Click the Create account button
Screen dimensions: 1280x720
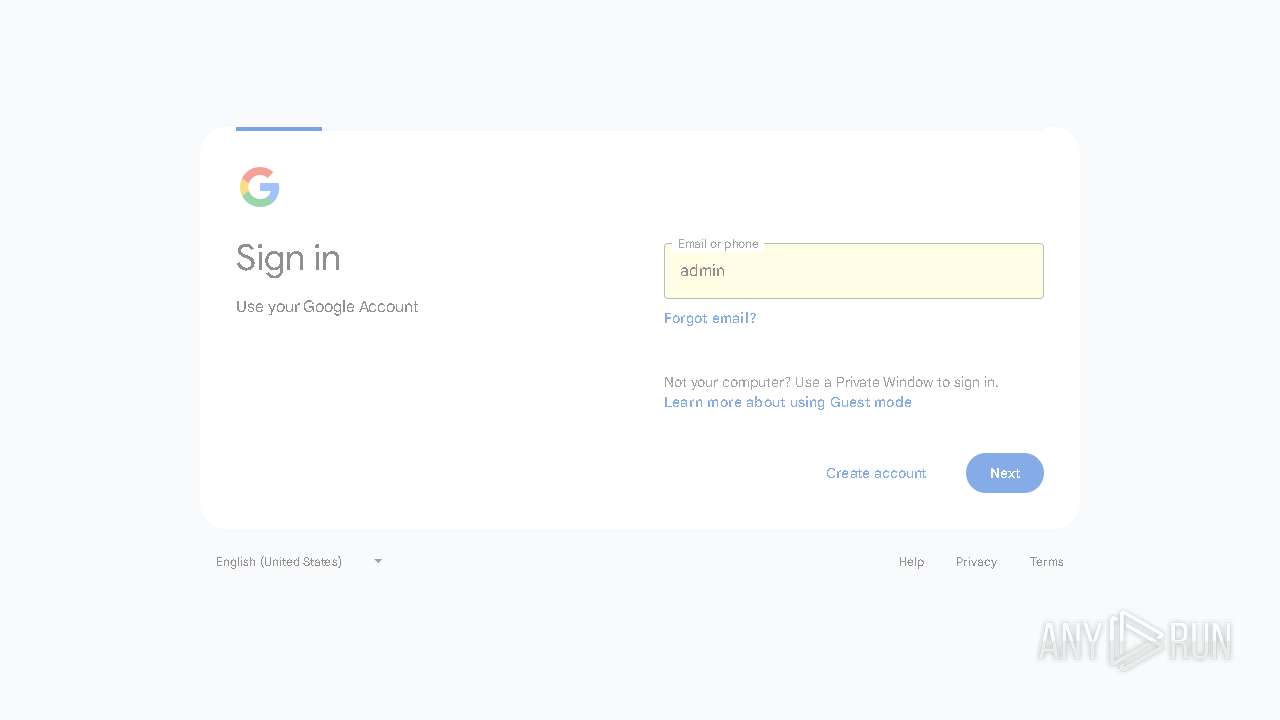876,473
